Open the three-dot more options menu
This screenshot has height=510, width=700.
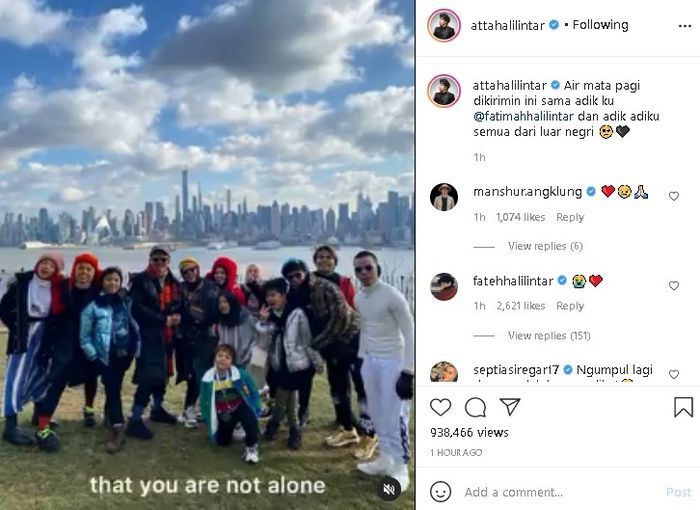[684, 26]
